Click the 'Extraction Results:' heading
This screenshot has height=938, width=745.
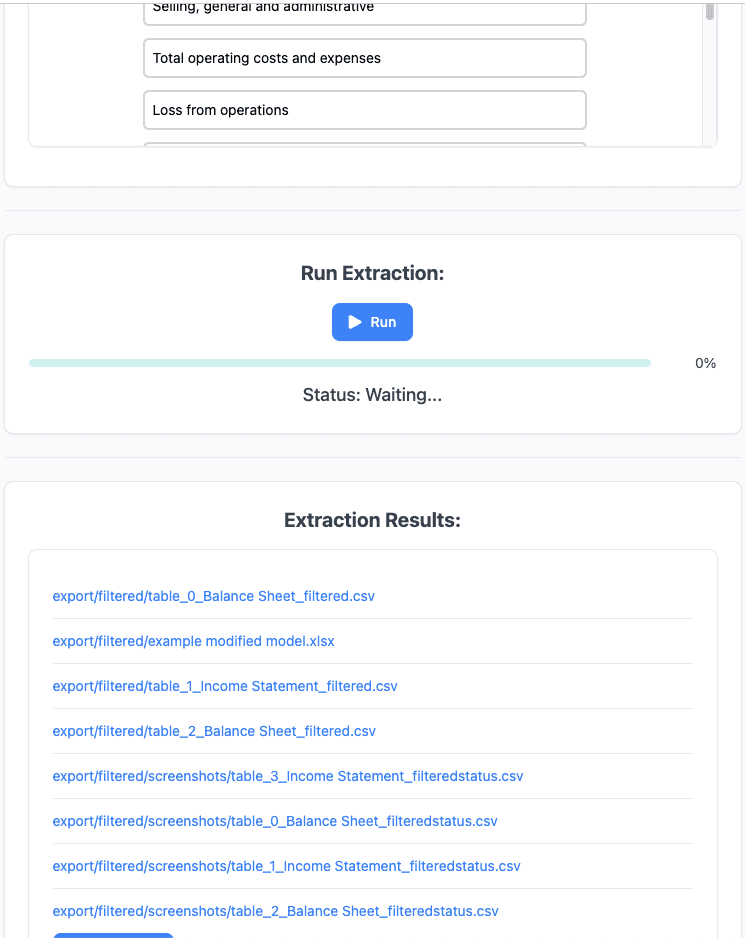click(372, 520)
